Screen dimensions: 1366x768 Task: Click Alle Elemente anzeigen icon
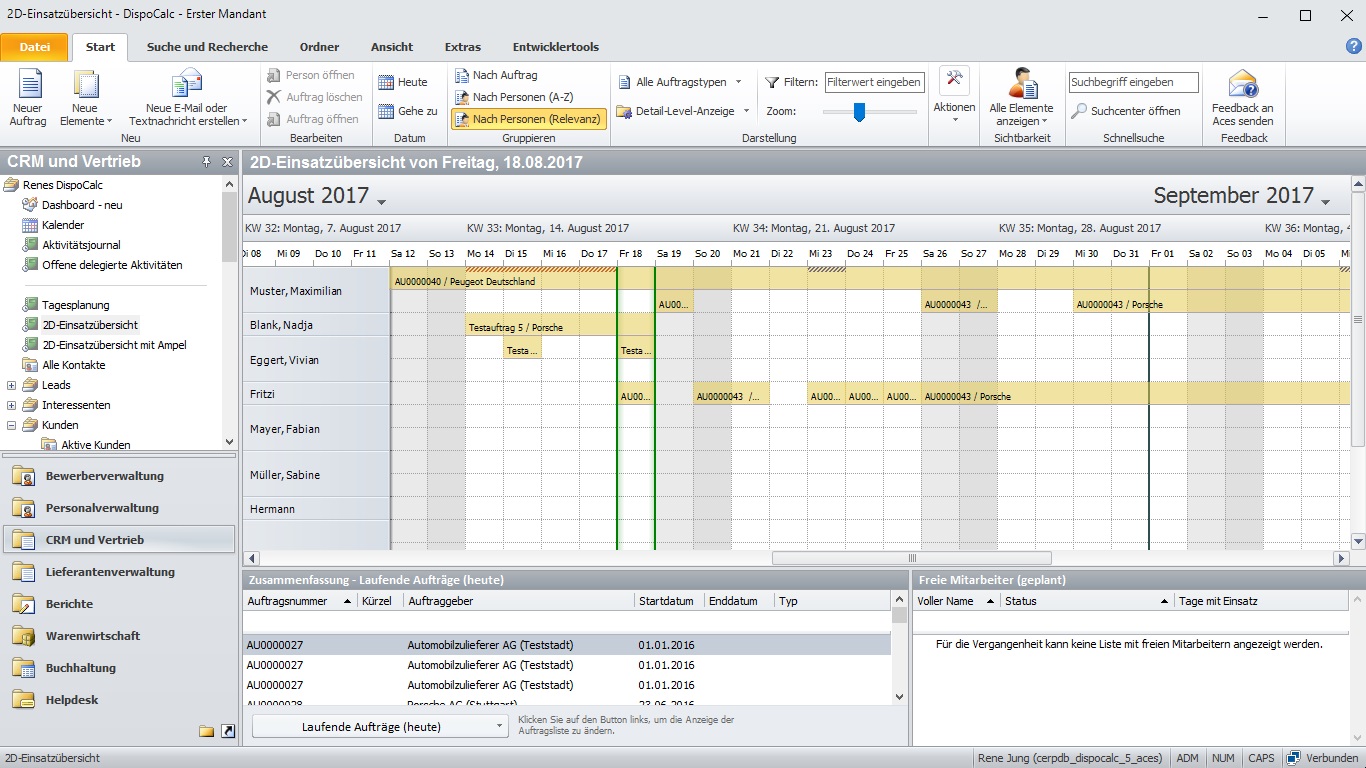[x=1021, y=86]
